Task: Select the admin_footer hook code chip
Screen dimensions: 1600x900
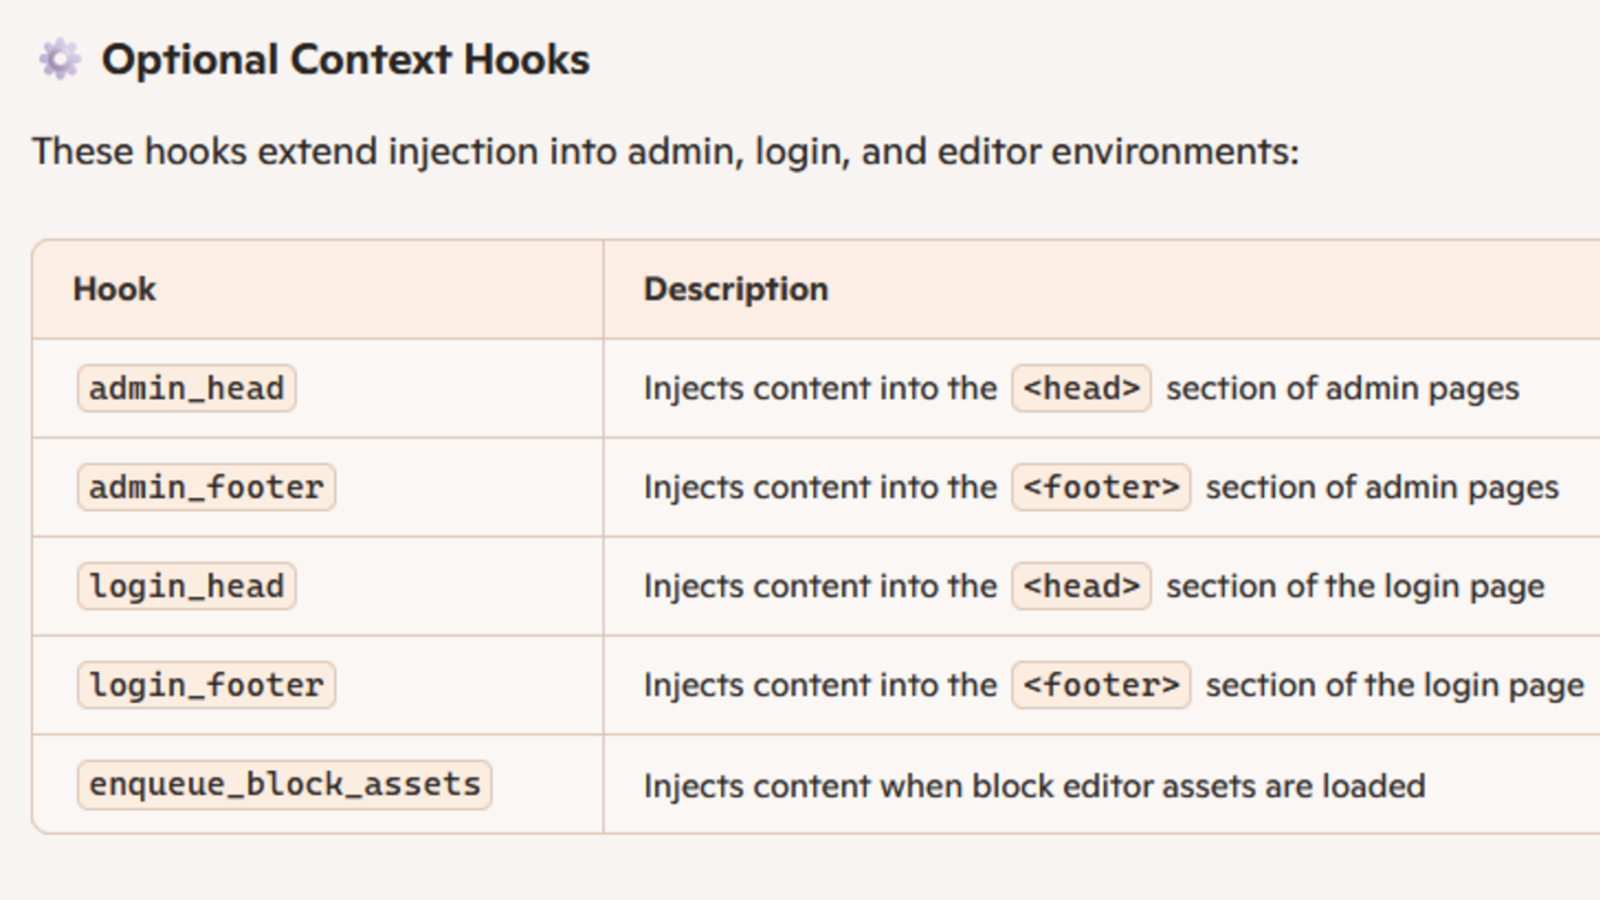Action: [206, 487]
